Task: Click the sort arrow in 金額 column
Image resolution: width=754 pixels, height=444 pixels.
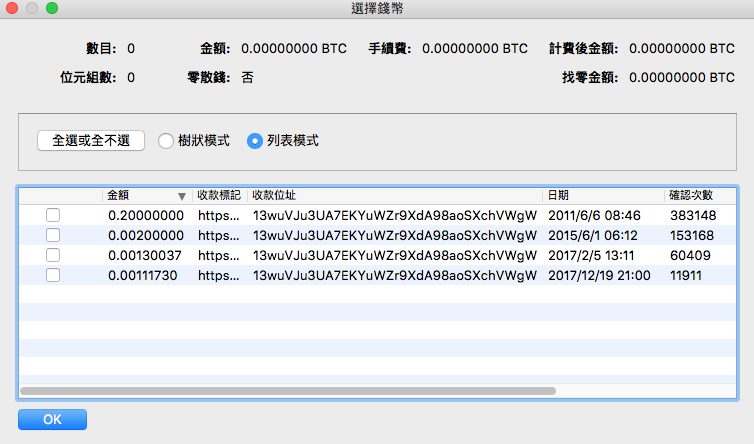Action: point(182,196)
